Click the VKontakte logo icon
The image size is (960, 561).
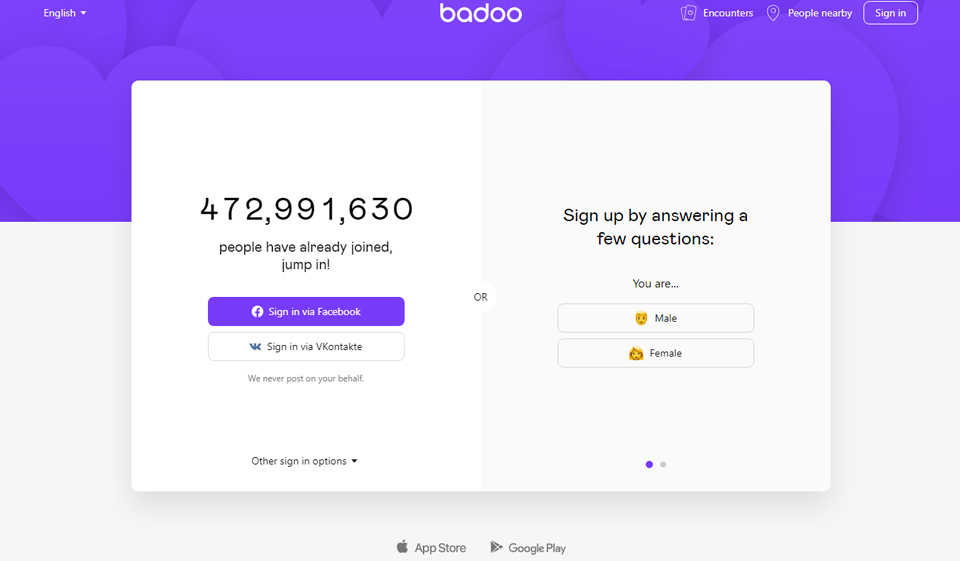(x=256, y=347)
